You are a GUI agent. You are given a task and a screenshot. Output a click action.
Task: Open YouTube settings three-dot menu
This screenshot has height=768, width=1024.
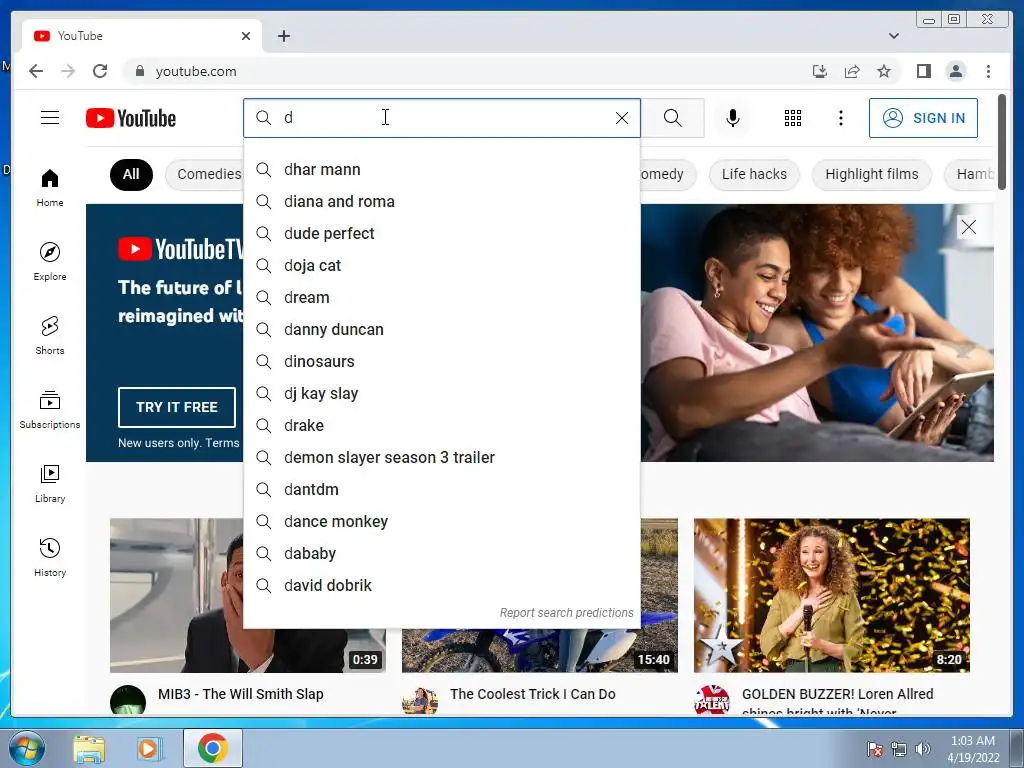pyautogui.click(x=840, y=118)
